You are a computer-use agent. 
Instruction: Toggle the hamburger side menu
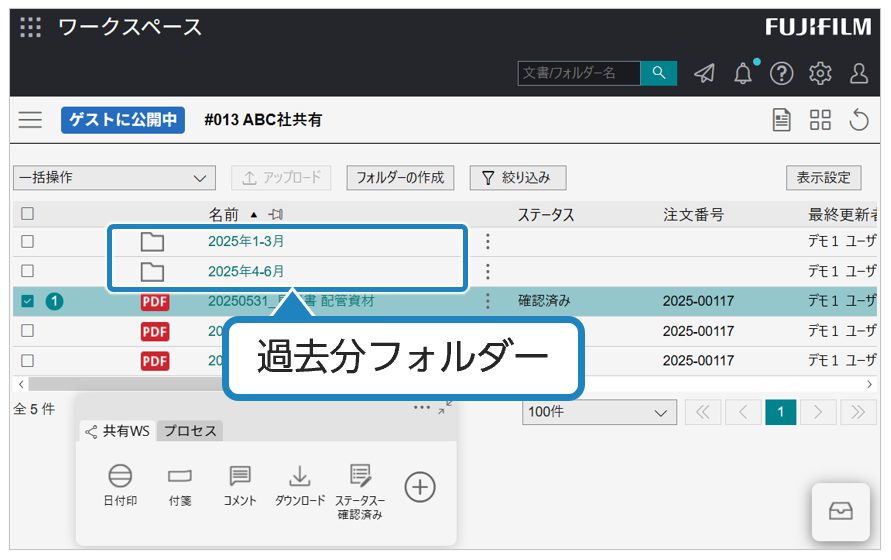(x=30, y=120)
